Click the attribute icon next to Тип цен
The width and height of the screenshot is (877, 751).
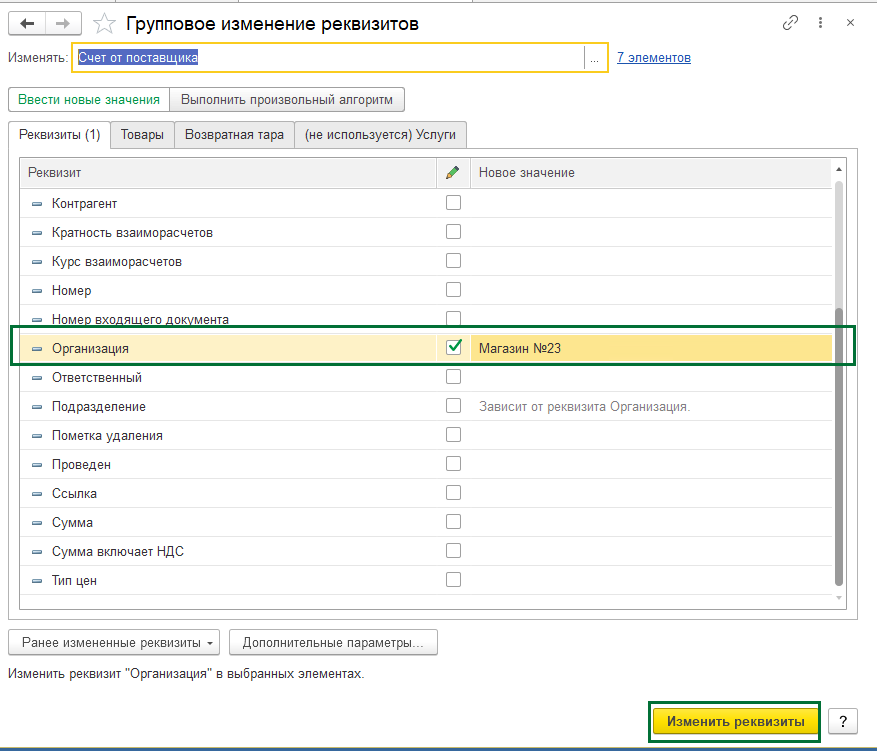coord(37,581)
